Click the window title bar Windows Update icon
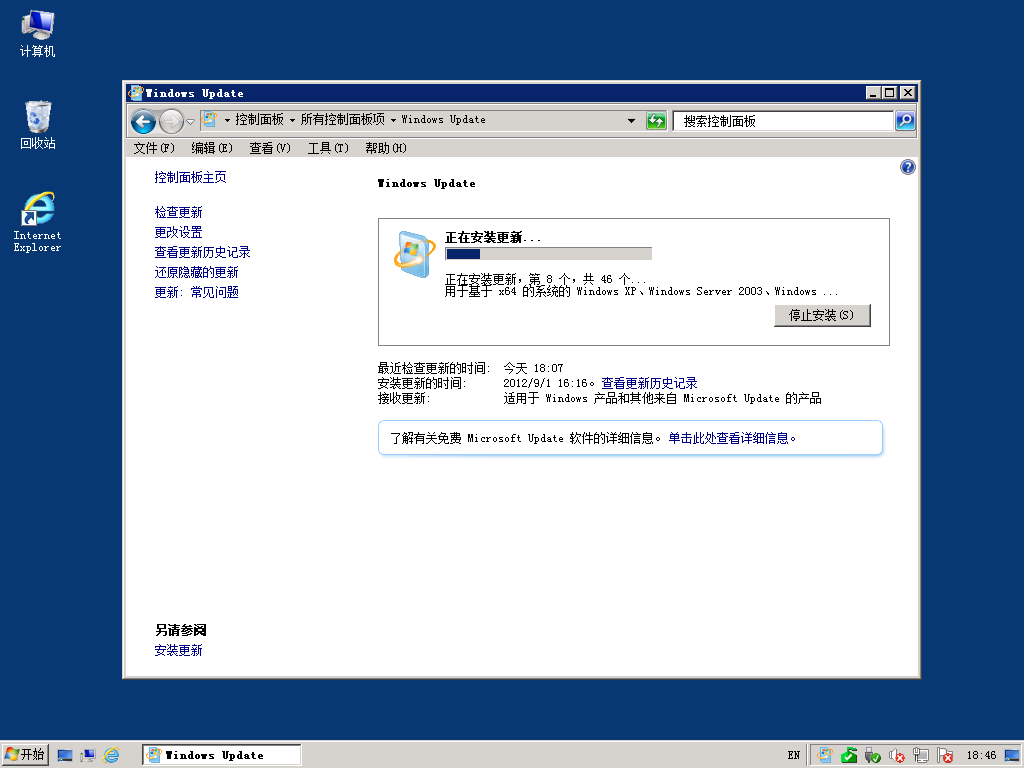1024x768 pixels. coord(136,93)
